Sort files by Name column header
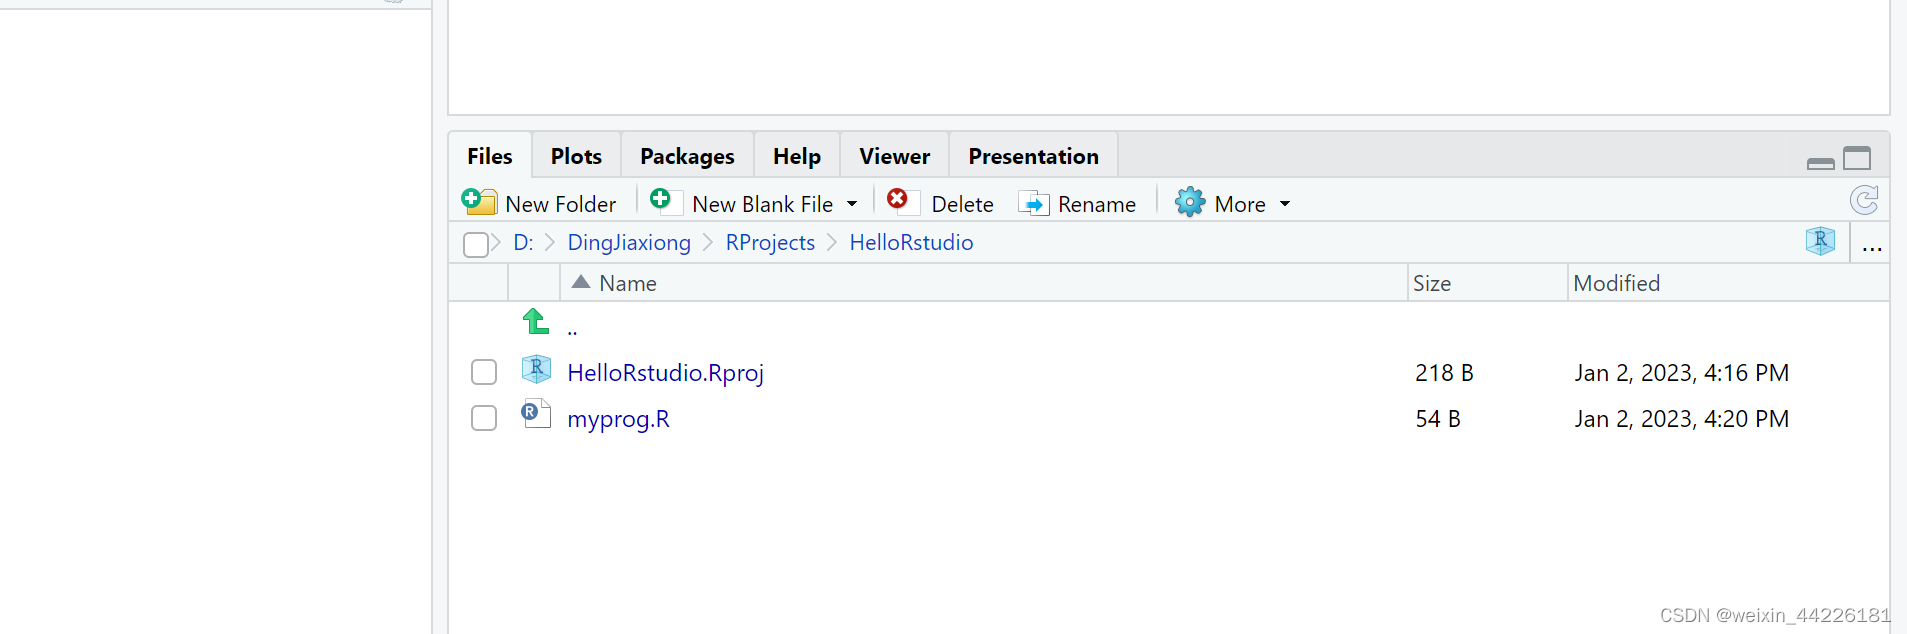 pyautogui.click(x=627, y=284)
